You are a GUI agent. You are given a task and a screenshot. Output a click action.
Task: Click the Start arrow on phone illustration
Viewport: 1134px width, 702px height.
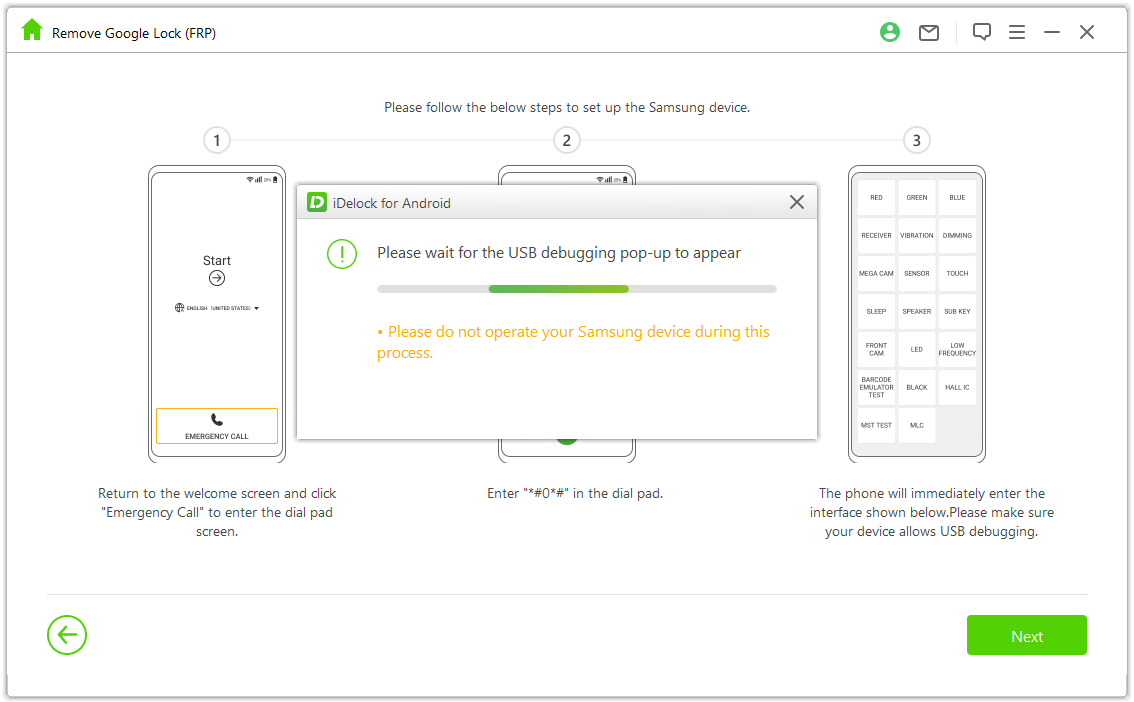point(217,278)
